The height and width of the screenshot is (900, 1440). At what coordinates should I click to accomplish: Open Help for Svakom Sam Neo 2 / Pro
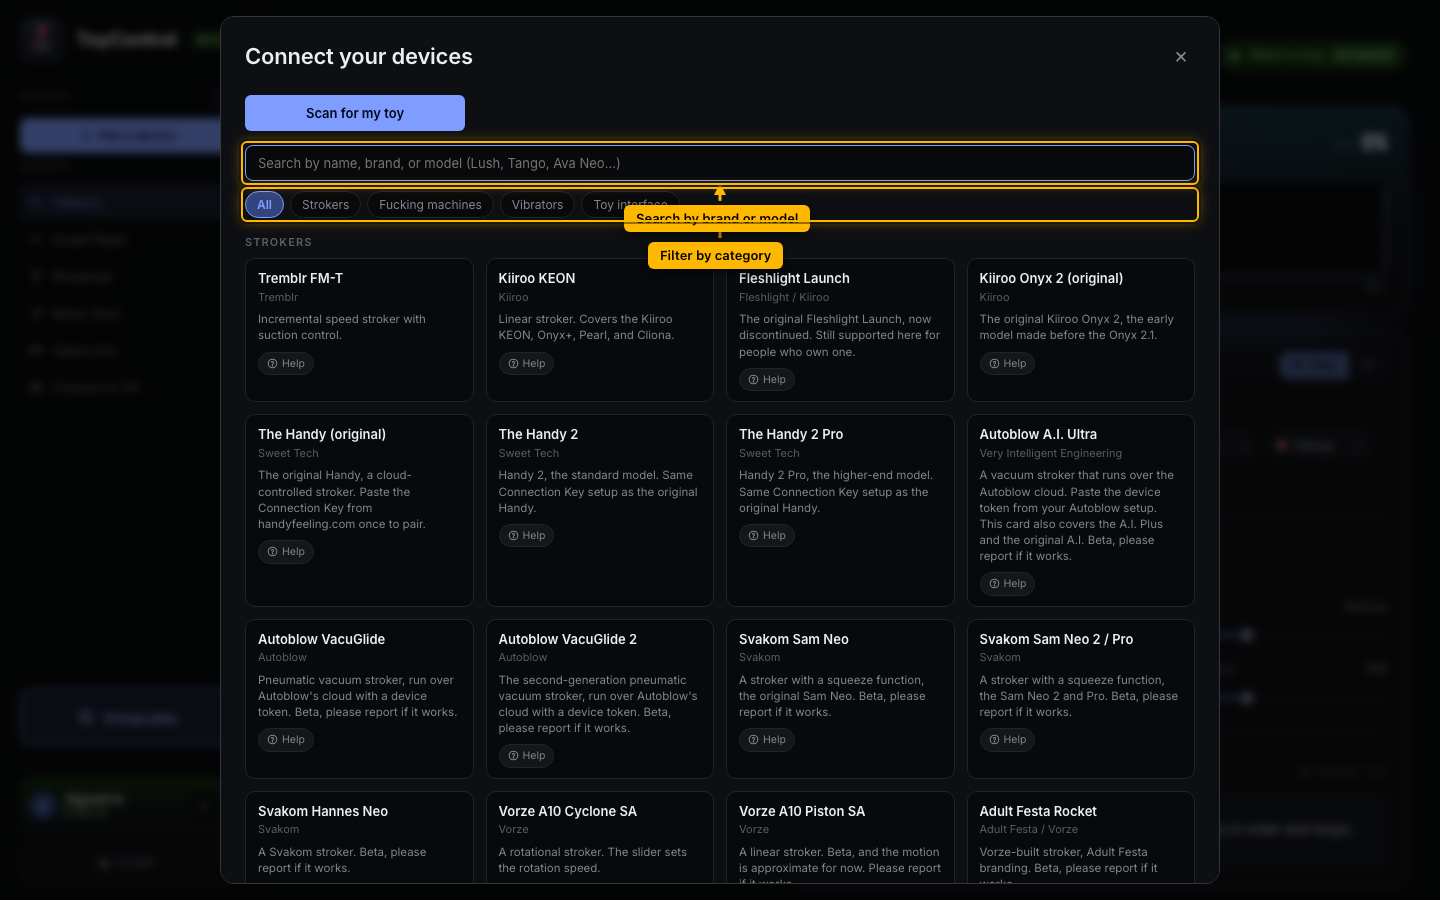click(1007, 740)
